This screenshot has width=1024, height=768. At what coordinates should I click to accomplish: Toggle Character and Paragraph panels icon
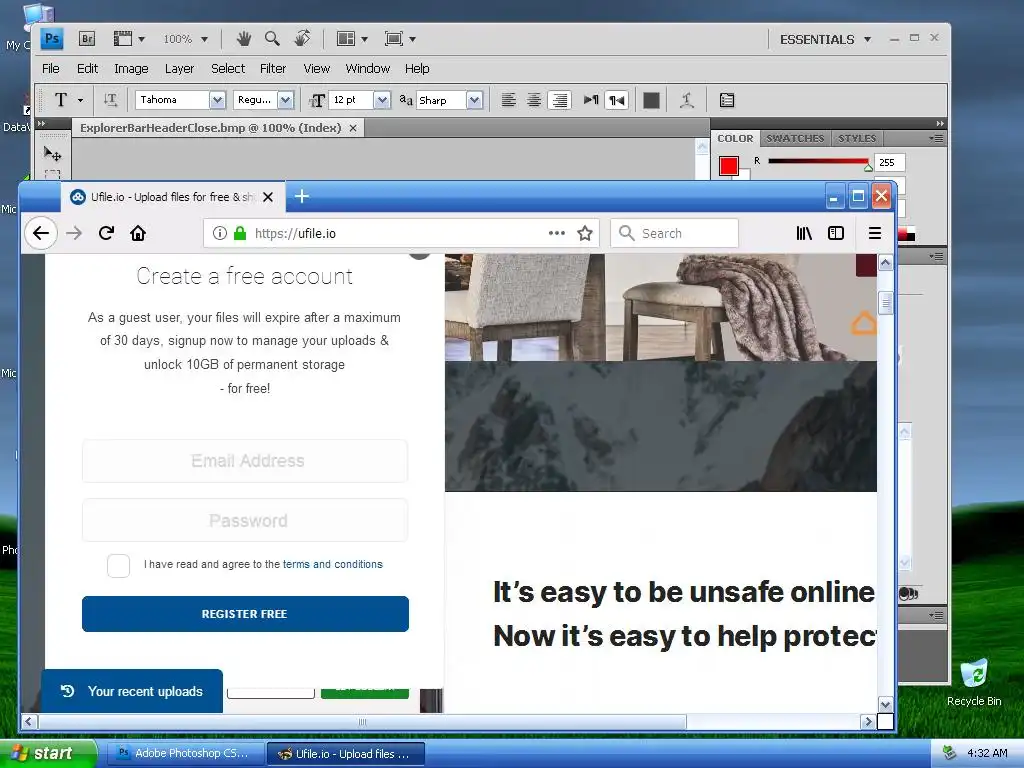[727, 100]
